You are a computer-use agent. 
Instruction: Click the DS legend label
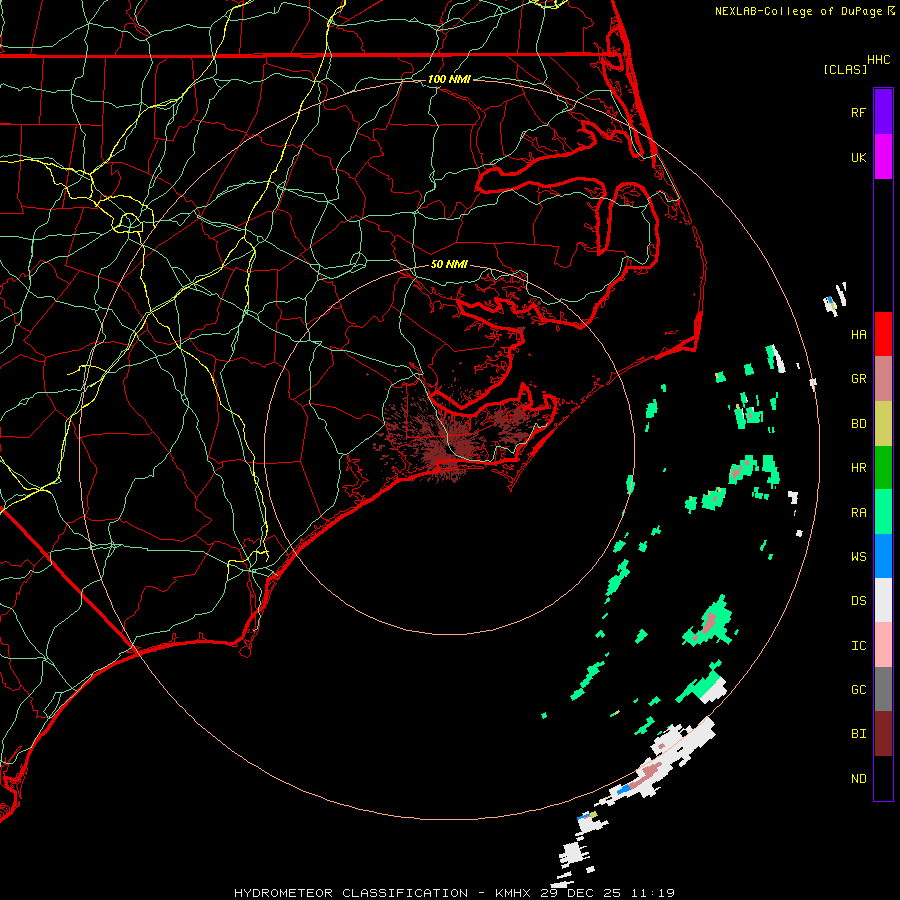(858, 601)
